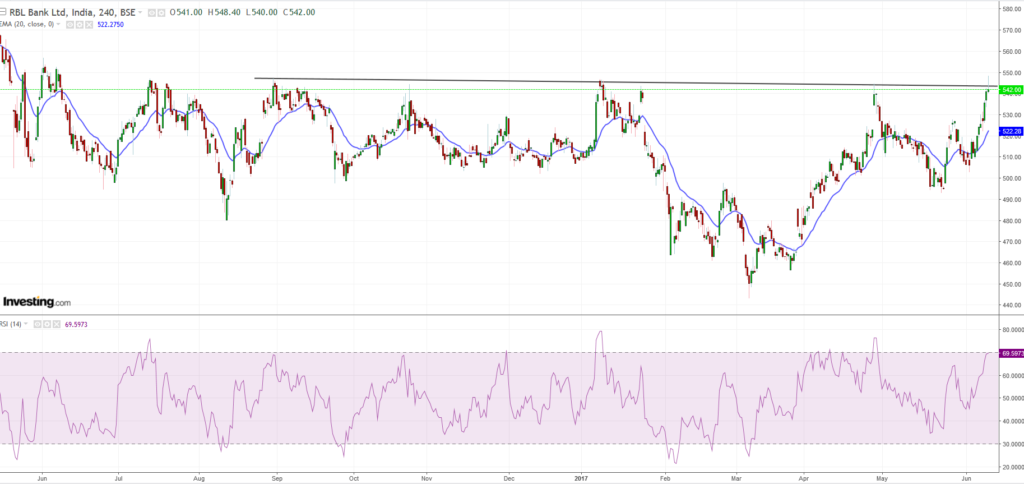Toggle eye icon for EMA indicator
1024x484 pixels.
[x=70, y=25]
